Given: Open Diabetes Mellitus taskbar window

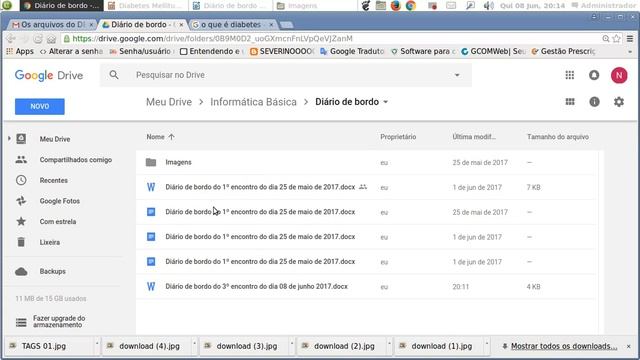Looking at the screenshot, I should coord(145,6).
